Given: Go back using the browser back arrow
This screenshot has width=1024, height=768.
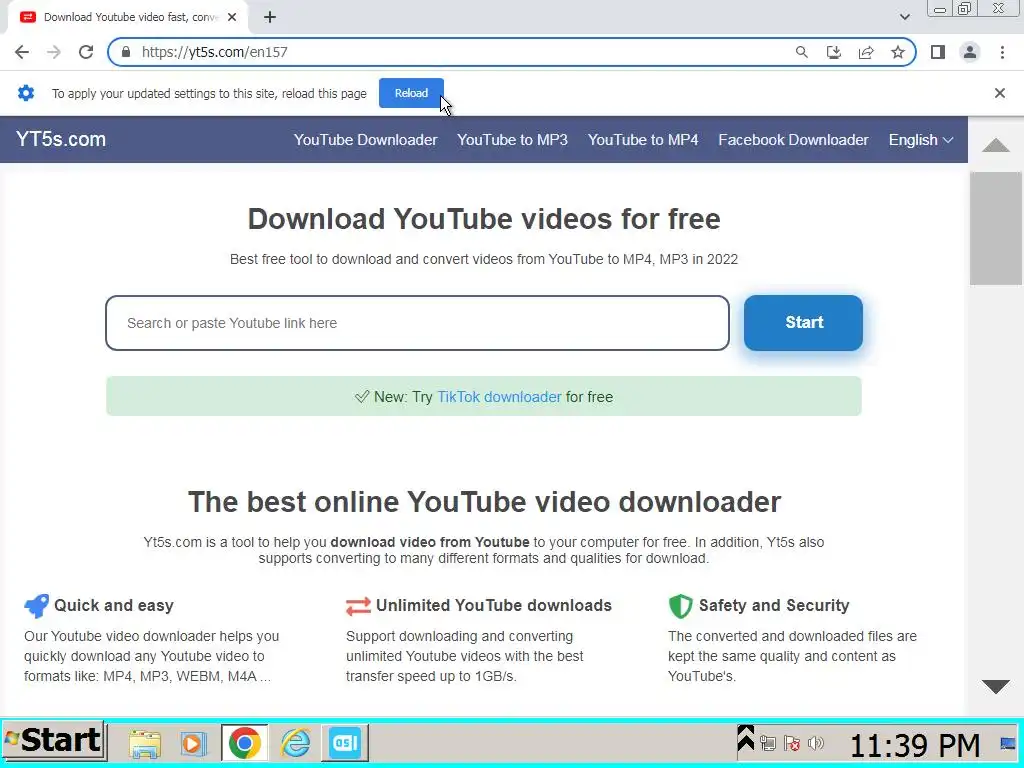Looking at the screenshot, I should tap(22, 52).
